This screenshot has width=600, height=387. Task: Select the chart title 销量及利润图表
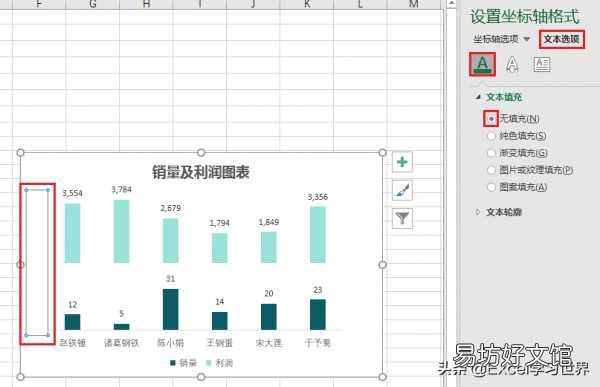tap(201, 172)
